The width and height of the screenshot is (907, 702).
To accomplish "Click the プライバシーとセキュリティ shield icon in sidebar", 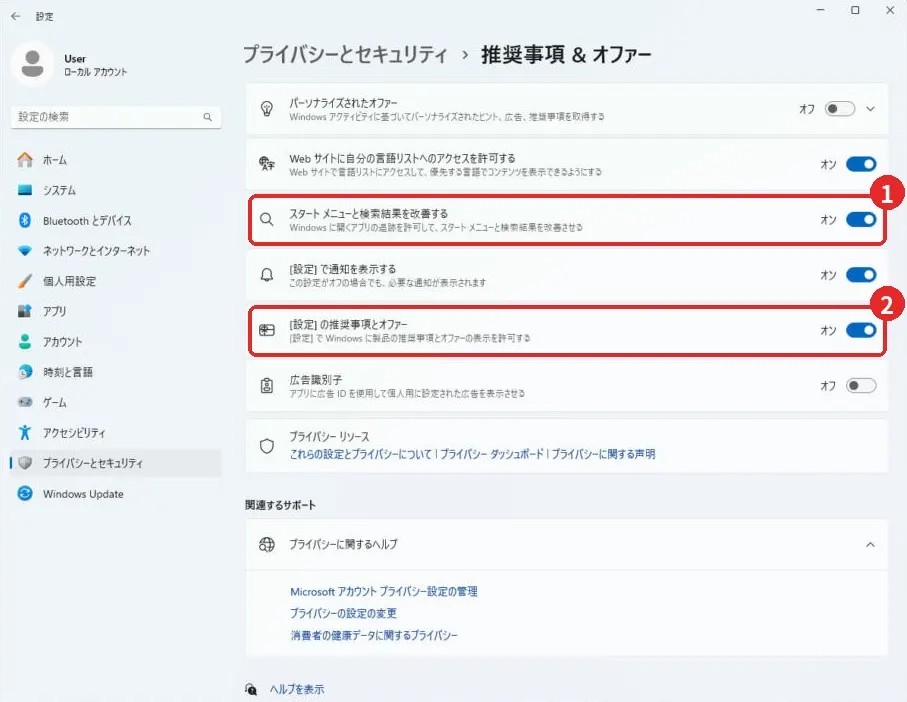I will 25,463.
